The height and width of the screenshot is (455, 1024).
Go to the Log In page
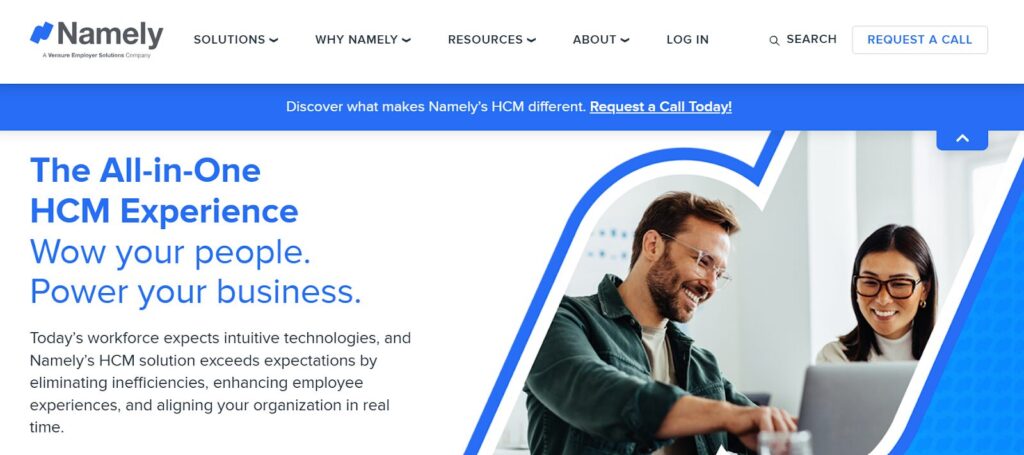[687, 40]
